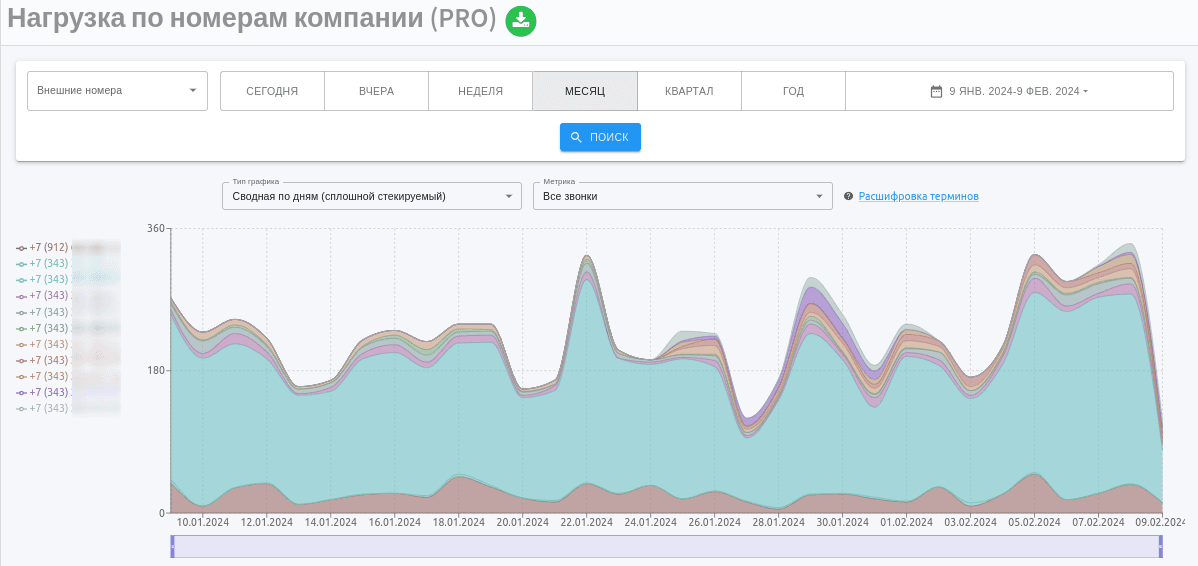Screen dimensions: 1198x566
Task: Open the Тип графика dropdown
Action: point(372,196)
